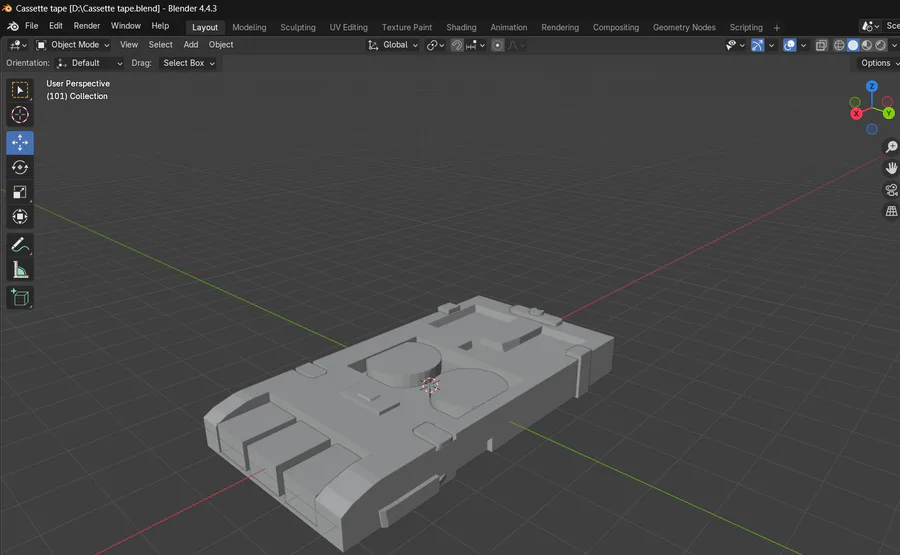Image resolution: width=900 pixels, height=555 pixels.
Task: Switch to rendered viewport shading
Action: coord(880,45)
